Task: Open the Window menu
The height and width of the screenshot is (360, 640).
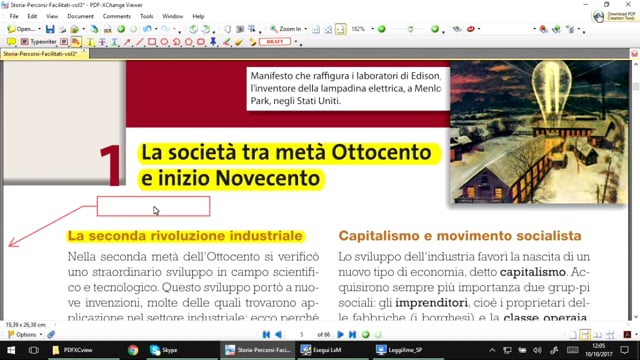Action: click(173, 16)
